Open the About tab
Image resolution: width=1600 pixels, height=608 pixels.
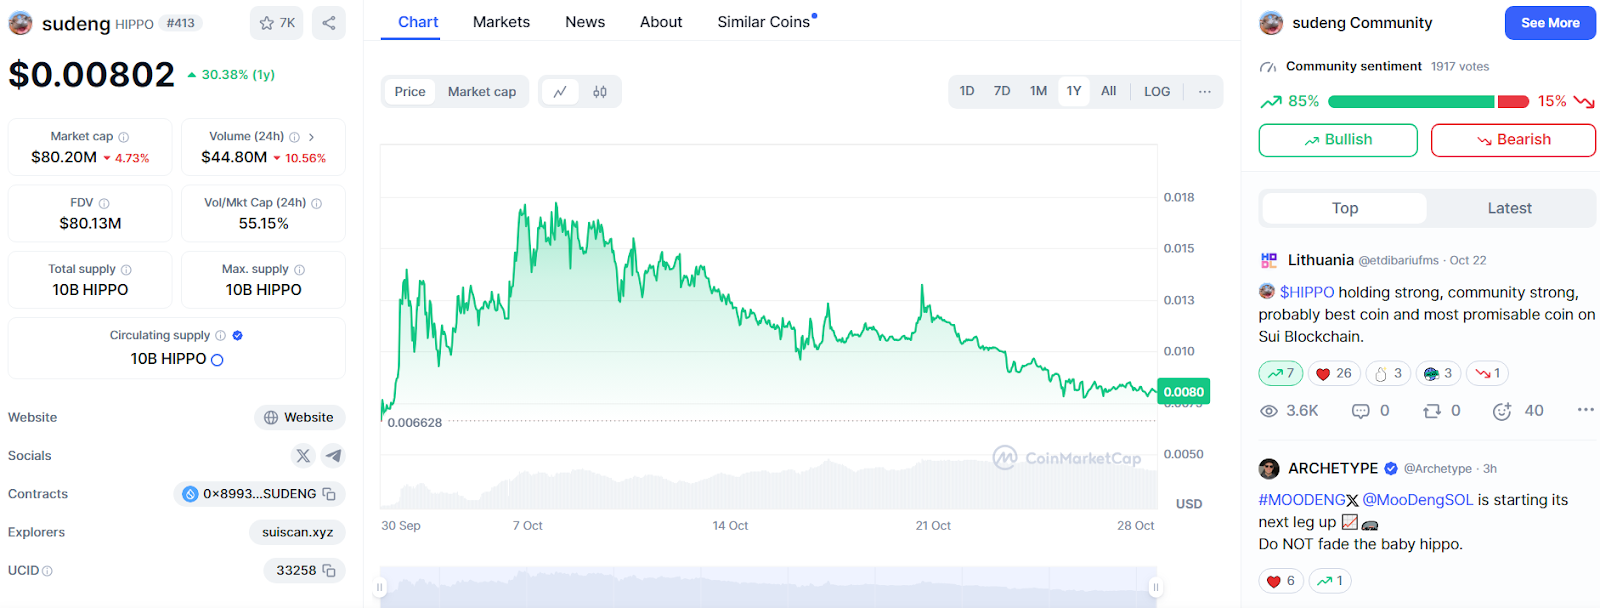pos(661,22)
